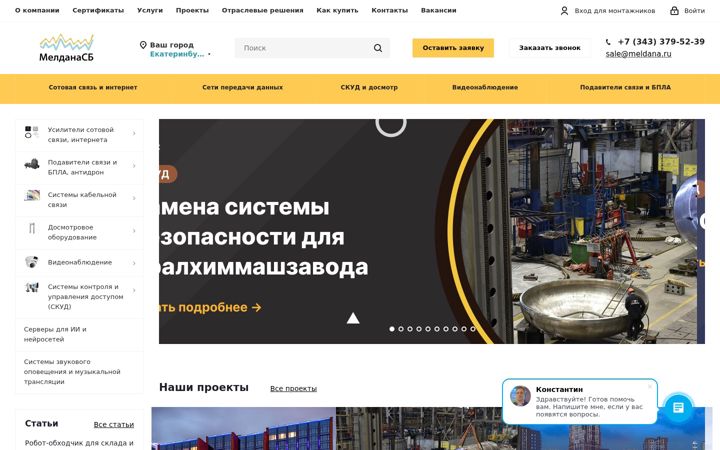
Task: Select the sixth banner slide dot
Action: pos(437,329)
